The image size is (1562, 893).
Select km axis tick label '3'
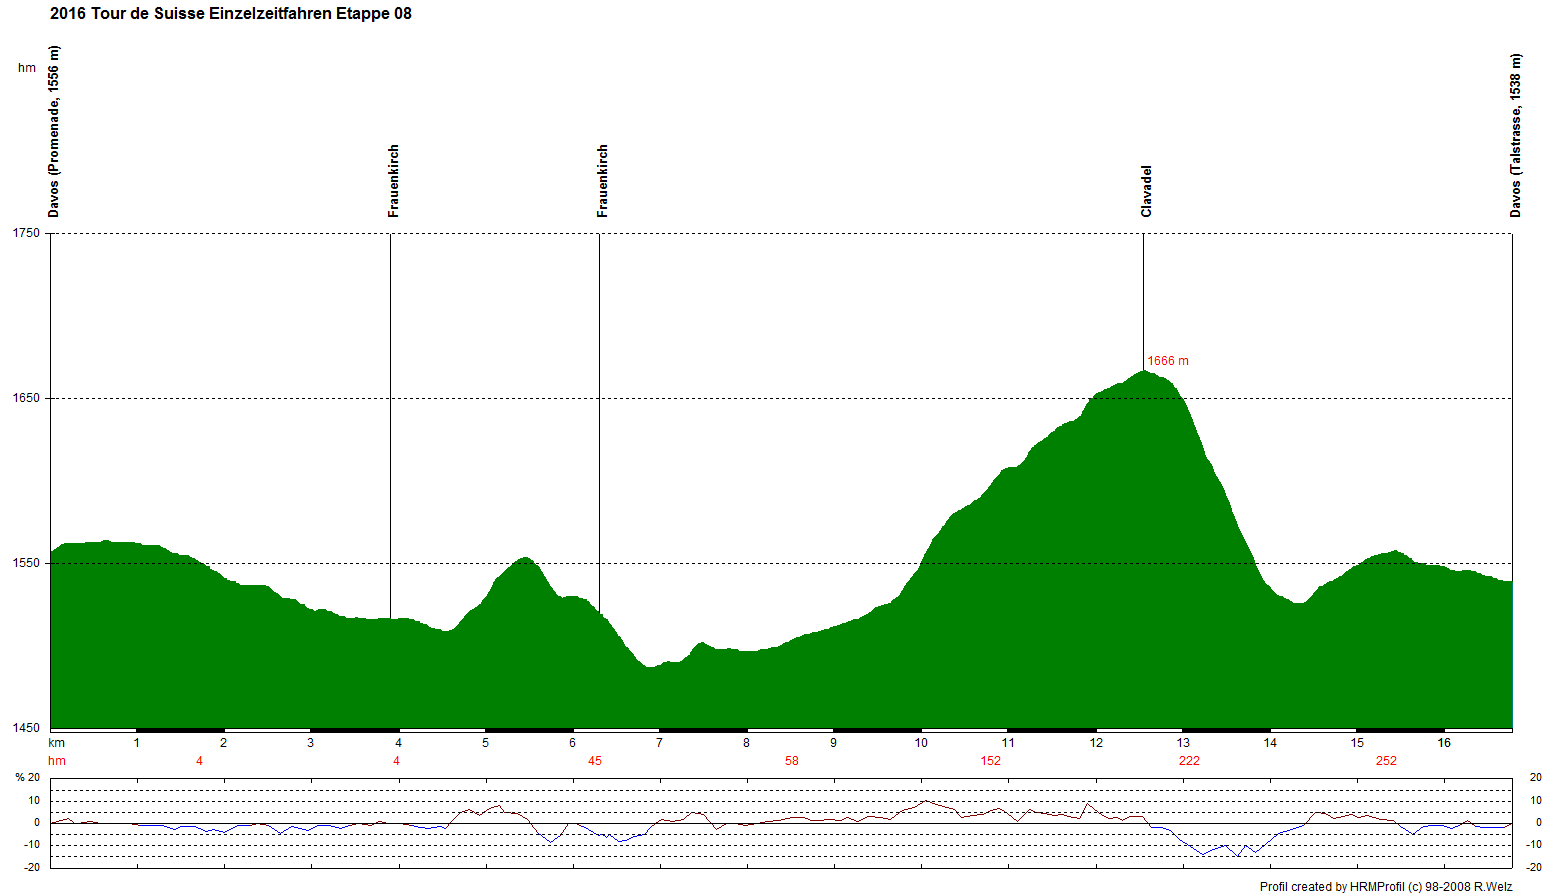[x=311, y=743]
